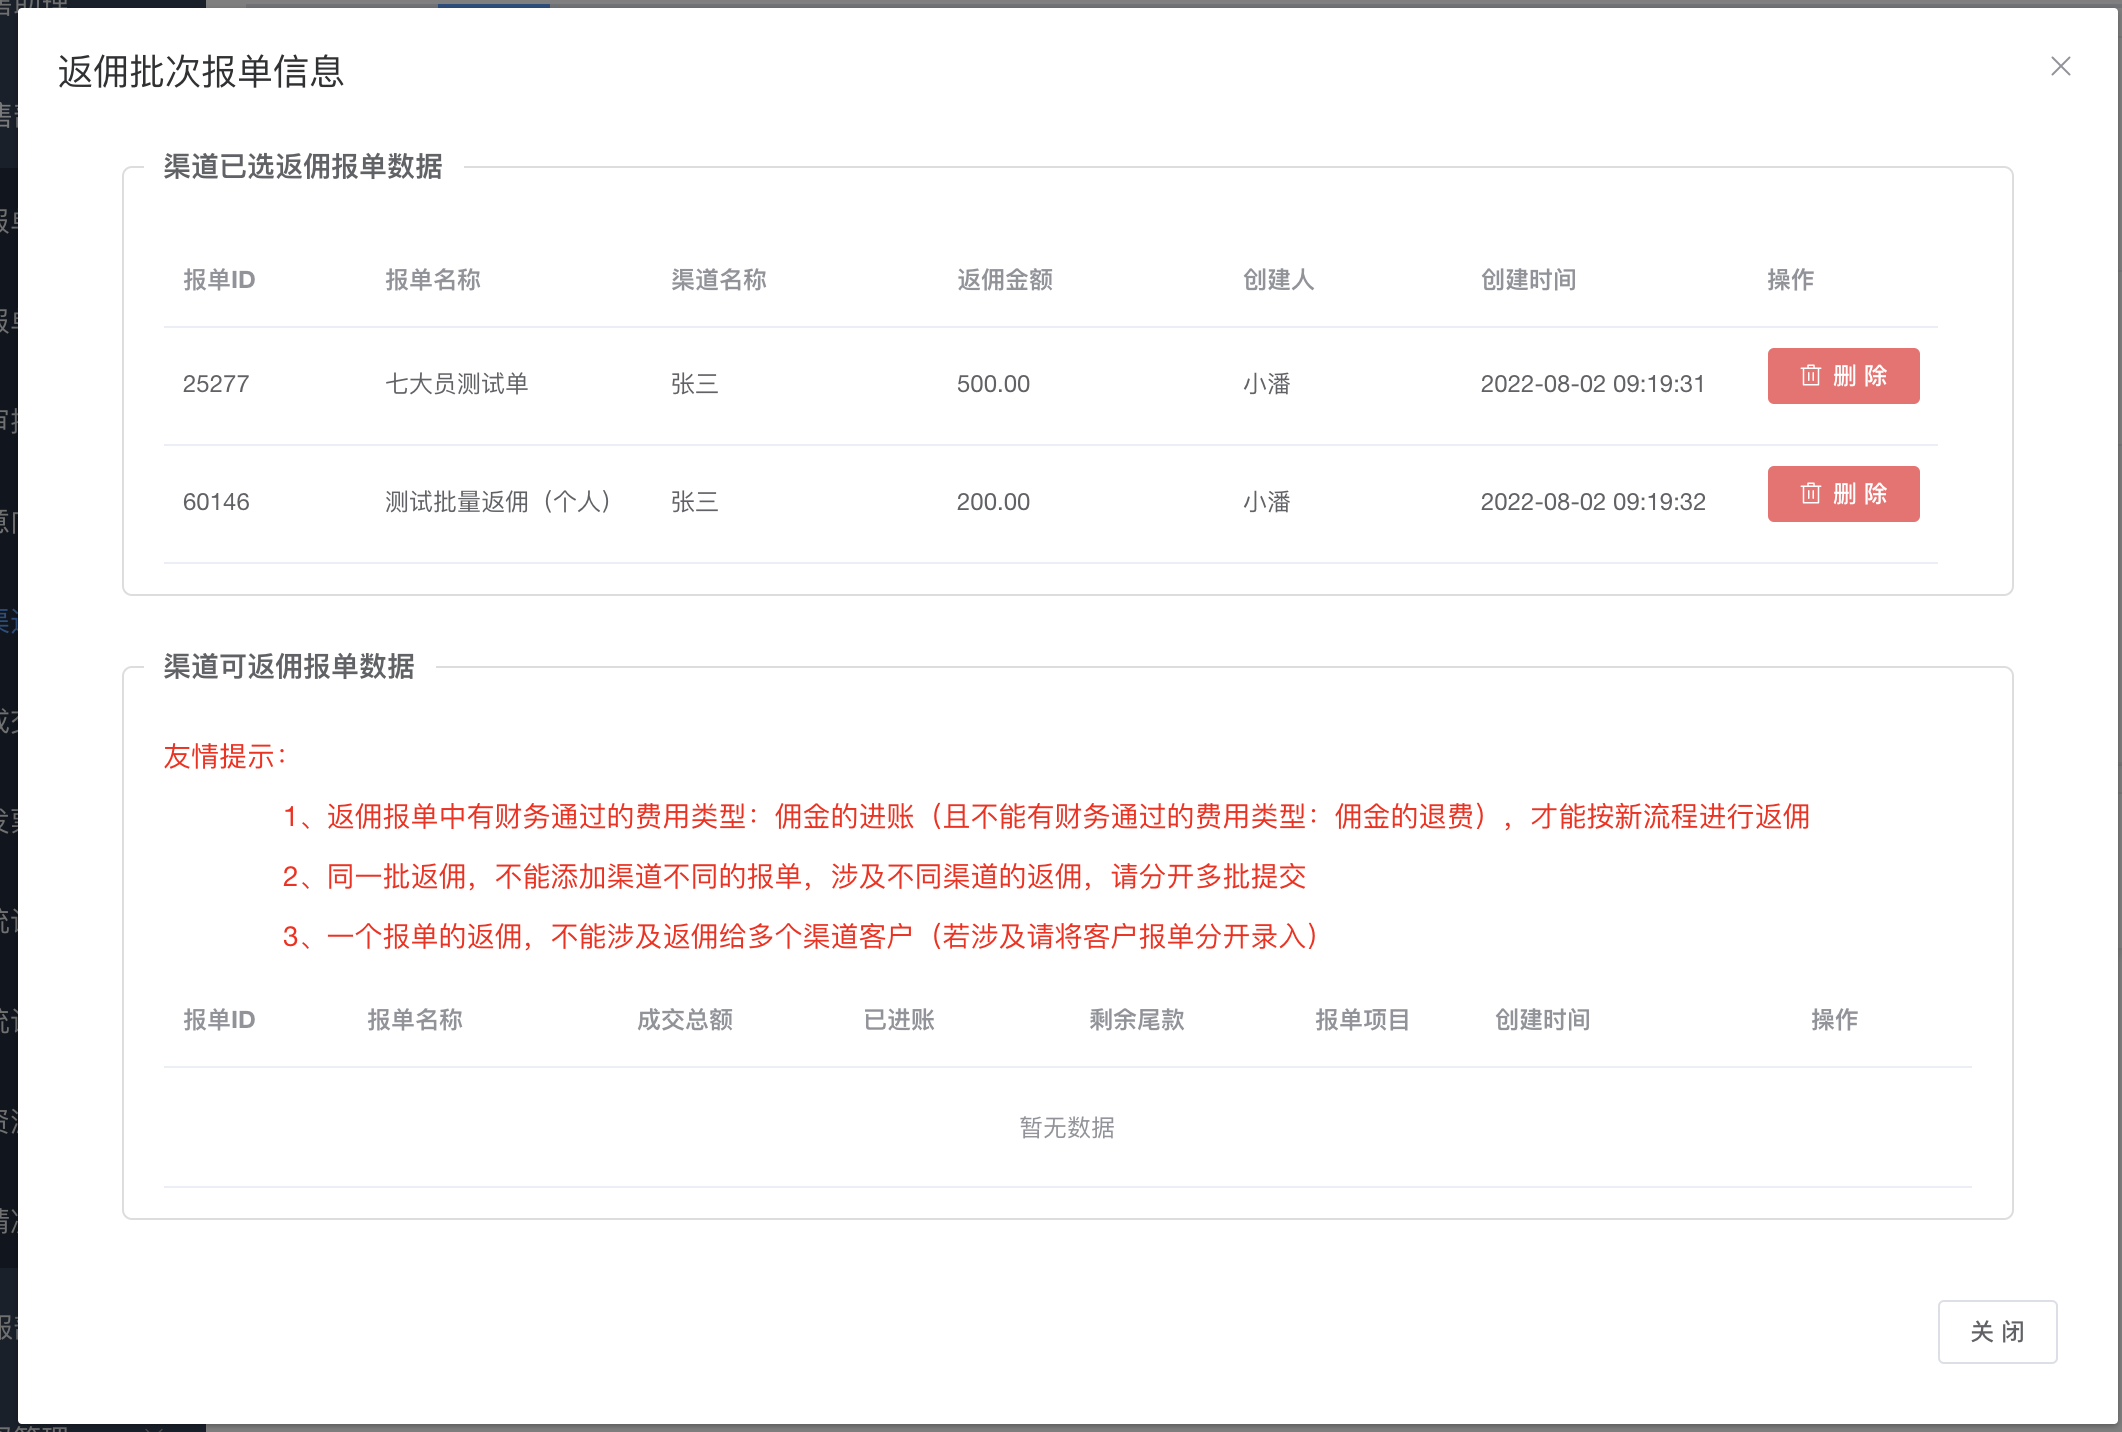Click the 500.00 rebate amount cell
The image size is (2122, 1432).
click(992, 384)
